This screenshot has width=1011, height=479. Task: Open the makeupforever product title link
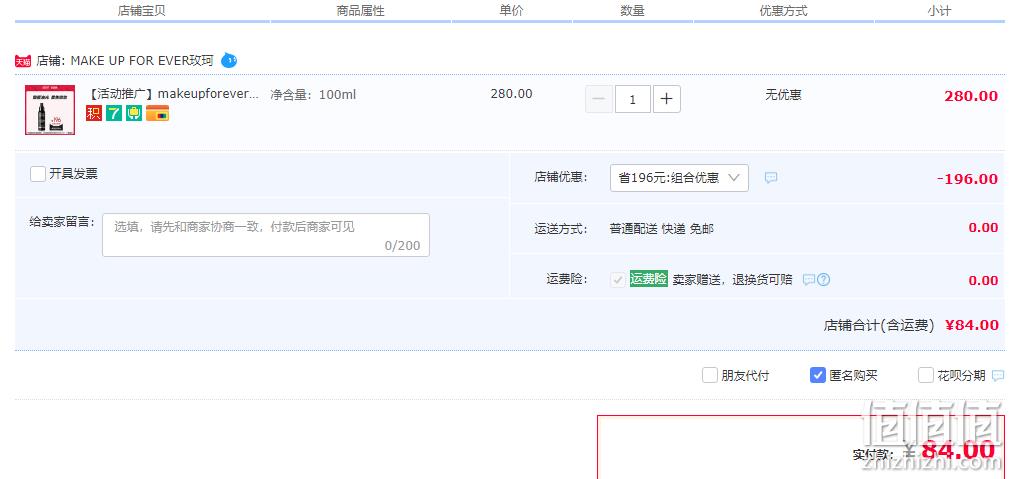click(173, 94)
